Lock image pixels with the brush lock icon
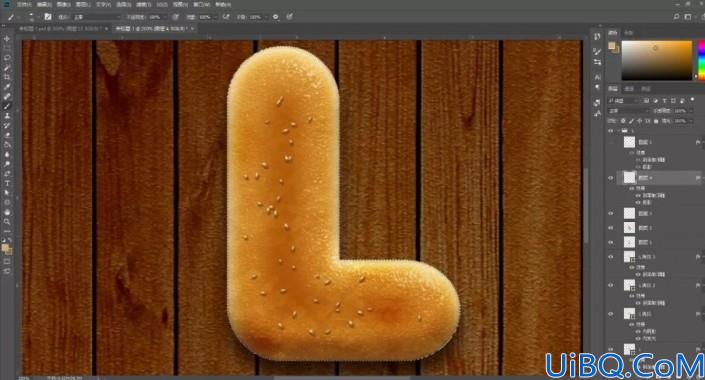This screenshot has height=380, width=705. 631,121
